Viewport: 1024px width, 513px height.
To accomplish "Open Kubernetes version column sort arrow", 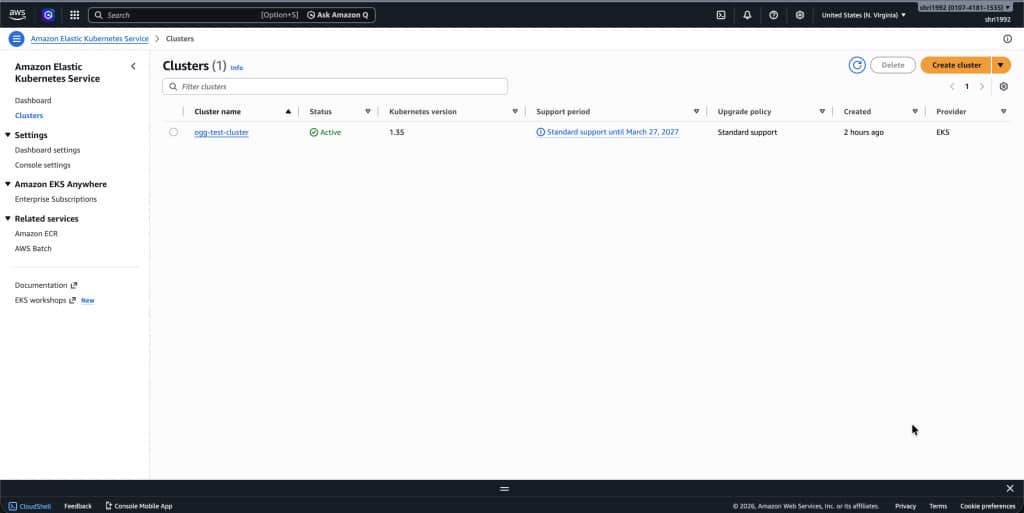I will 515,112.
